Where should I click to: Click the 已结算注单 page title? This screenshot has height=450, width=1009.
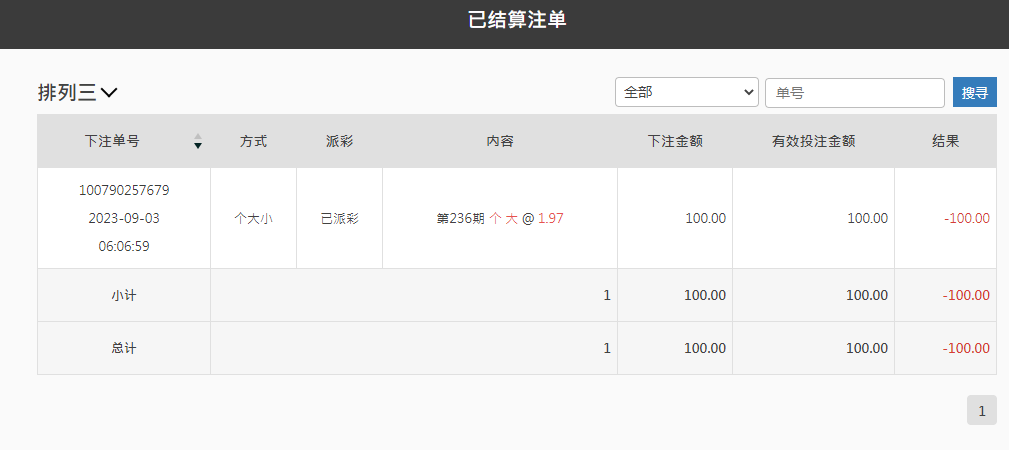[x=517, y=20]
